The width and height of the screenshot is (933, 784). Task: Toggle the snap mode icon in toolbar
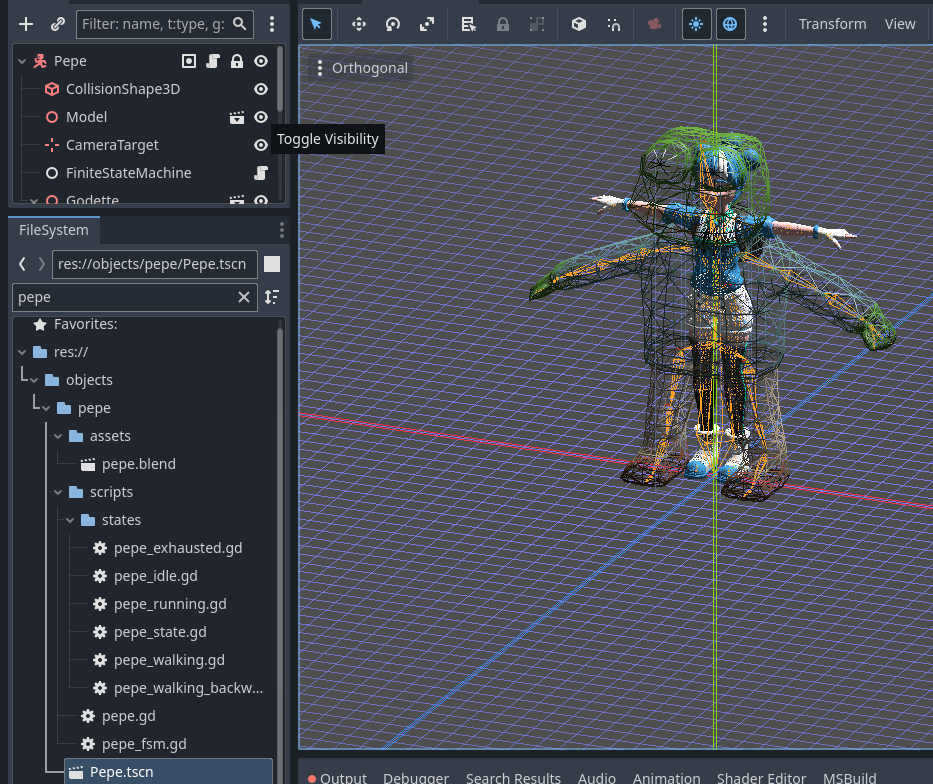(614, 24)
